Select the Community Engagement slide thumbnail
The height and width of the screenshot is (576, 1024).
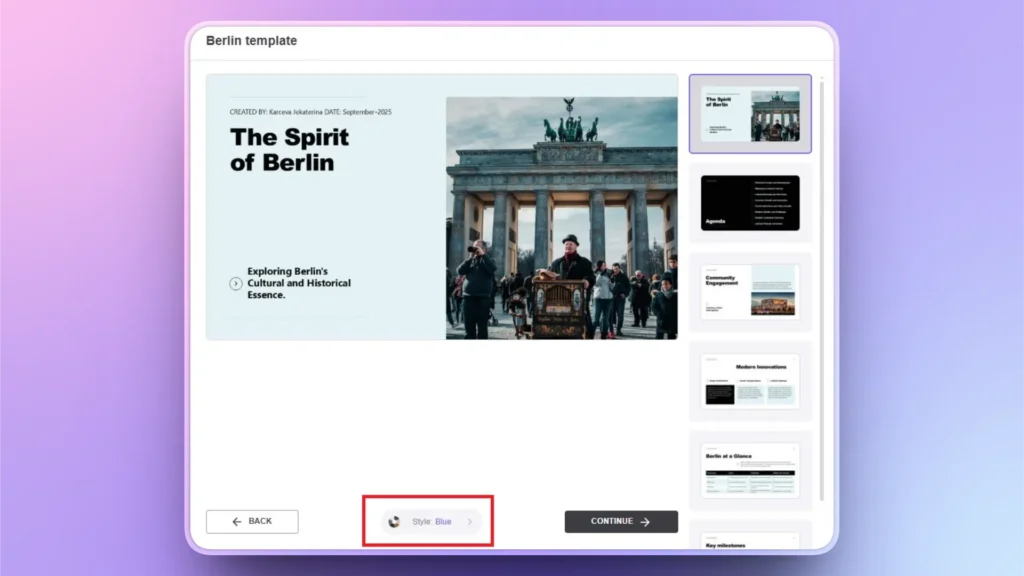751,291
